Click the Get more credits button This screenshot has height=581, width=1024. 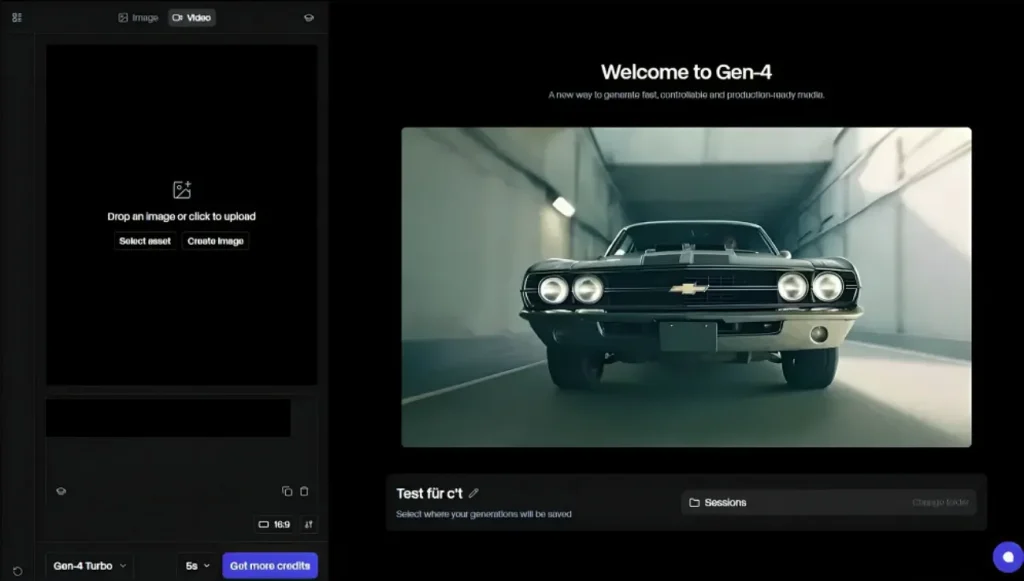(x=270, y=566)
